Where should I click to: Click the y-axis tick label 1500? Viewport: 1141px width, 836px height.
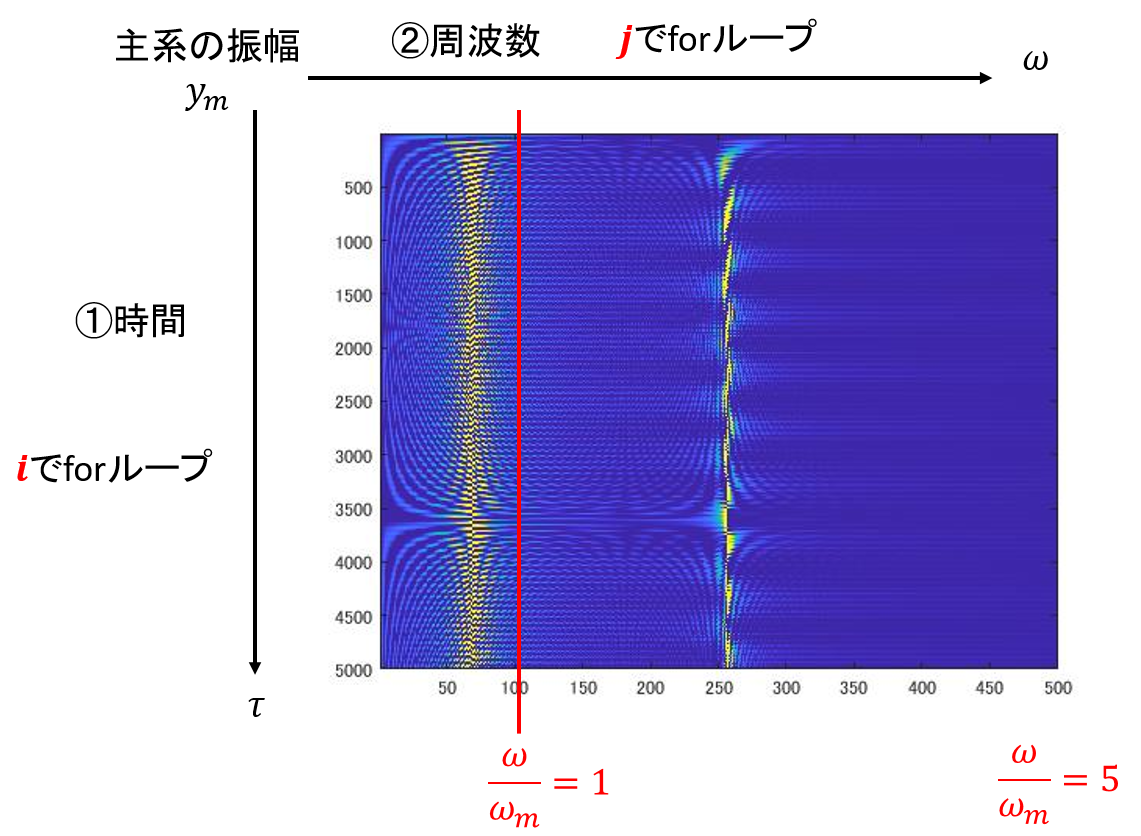tap(354, 295)
